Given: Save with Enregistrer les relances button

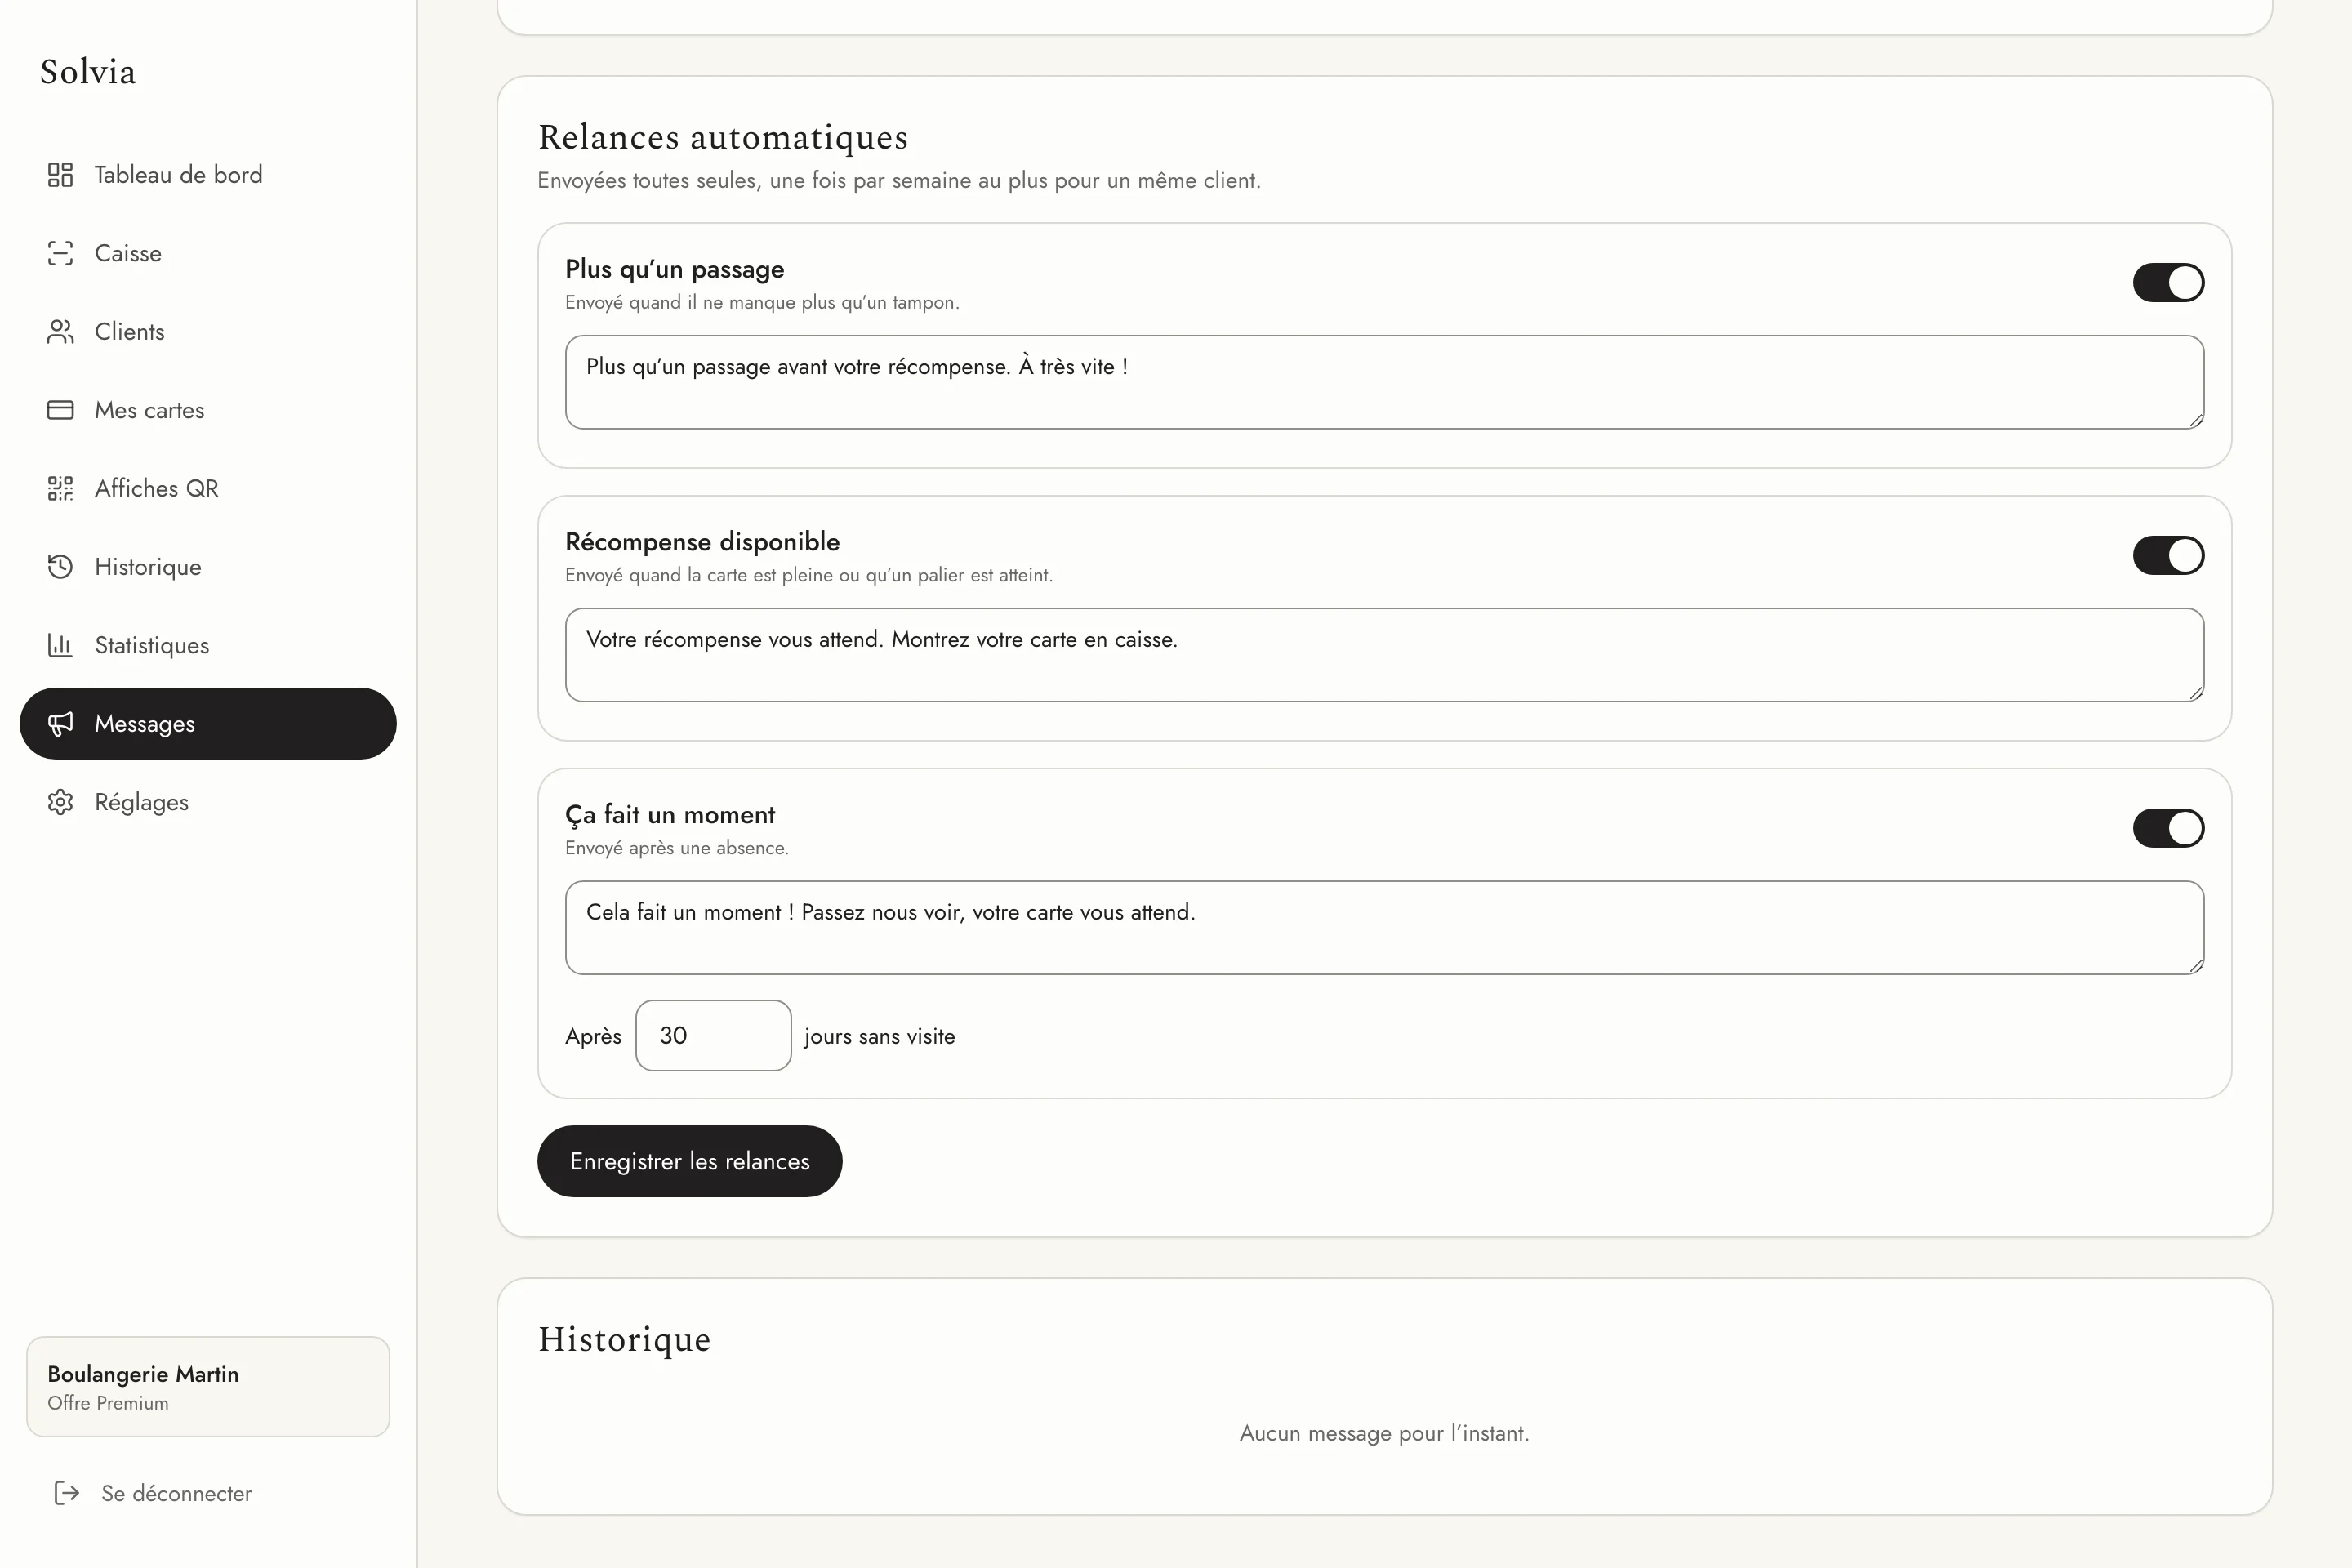Looking at the screenshot, I should click(689, 1161).
